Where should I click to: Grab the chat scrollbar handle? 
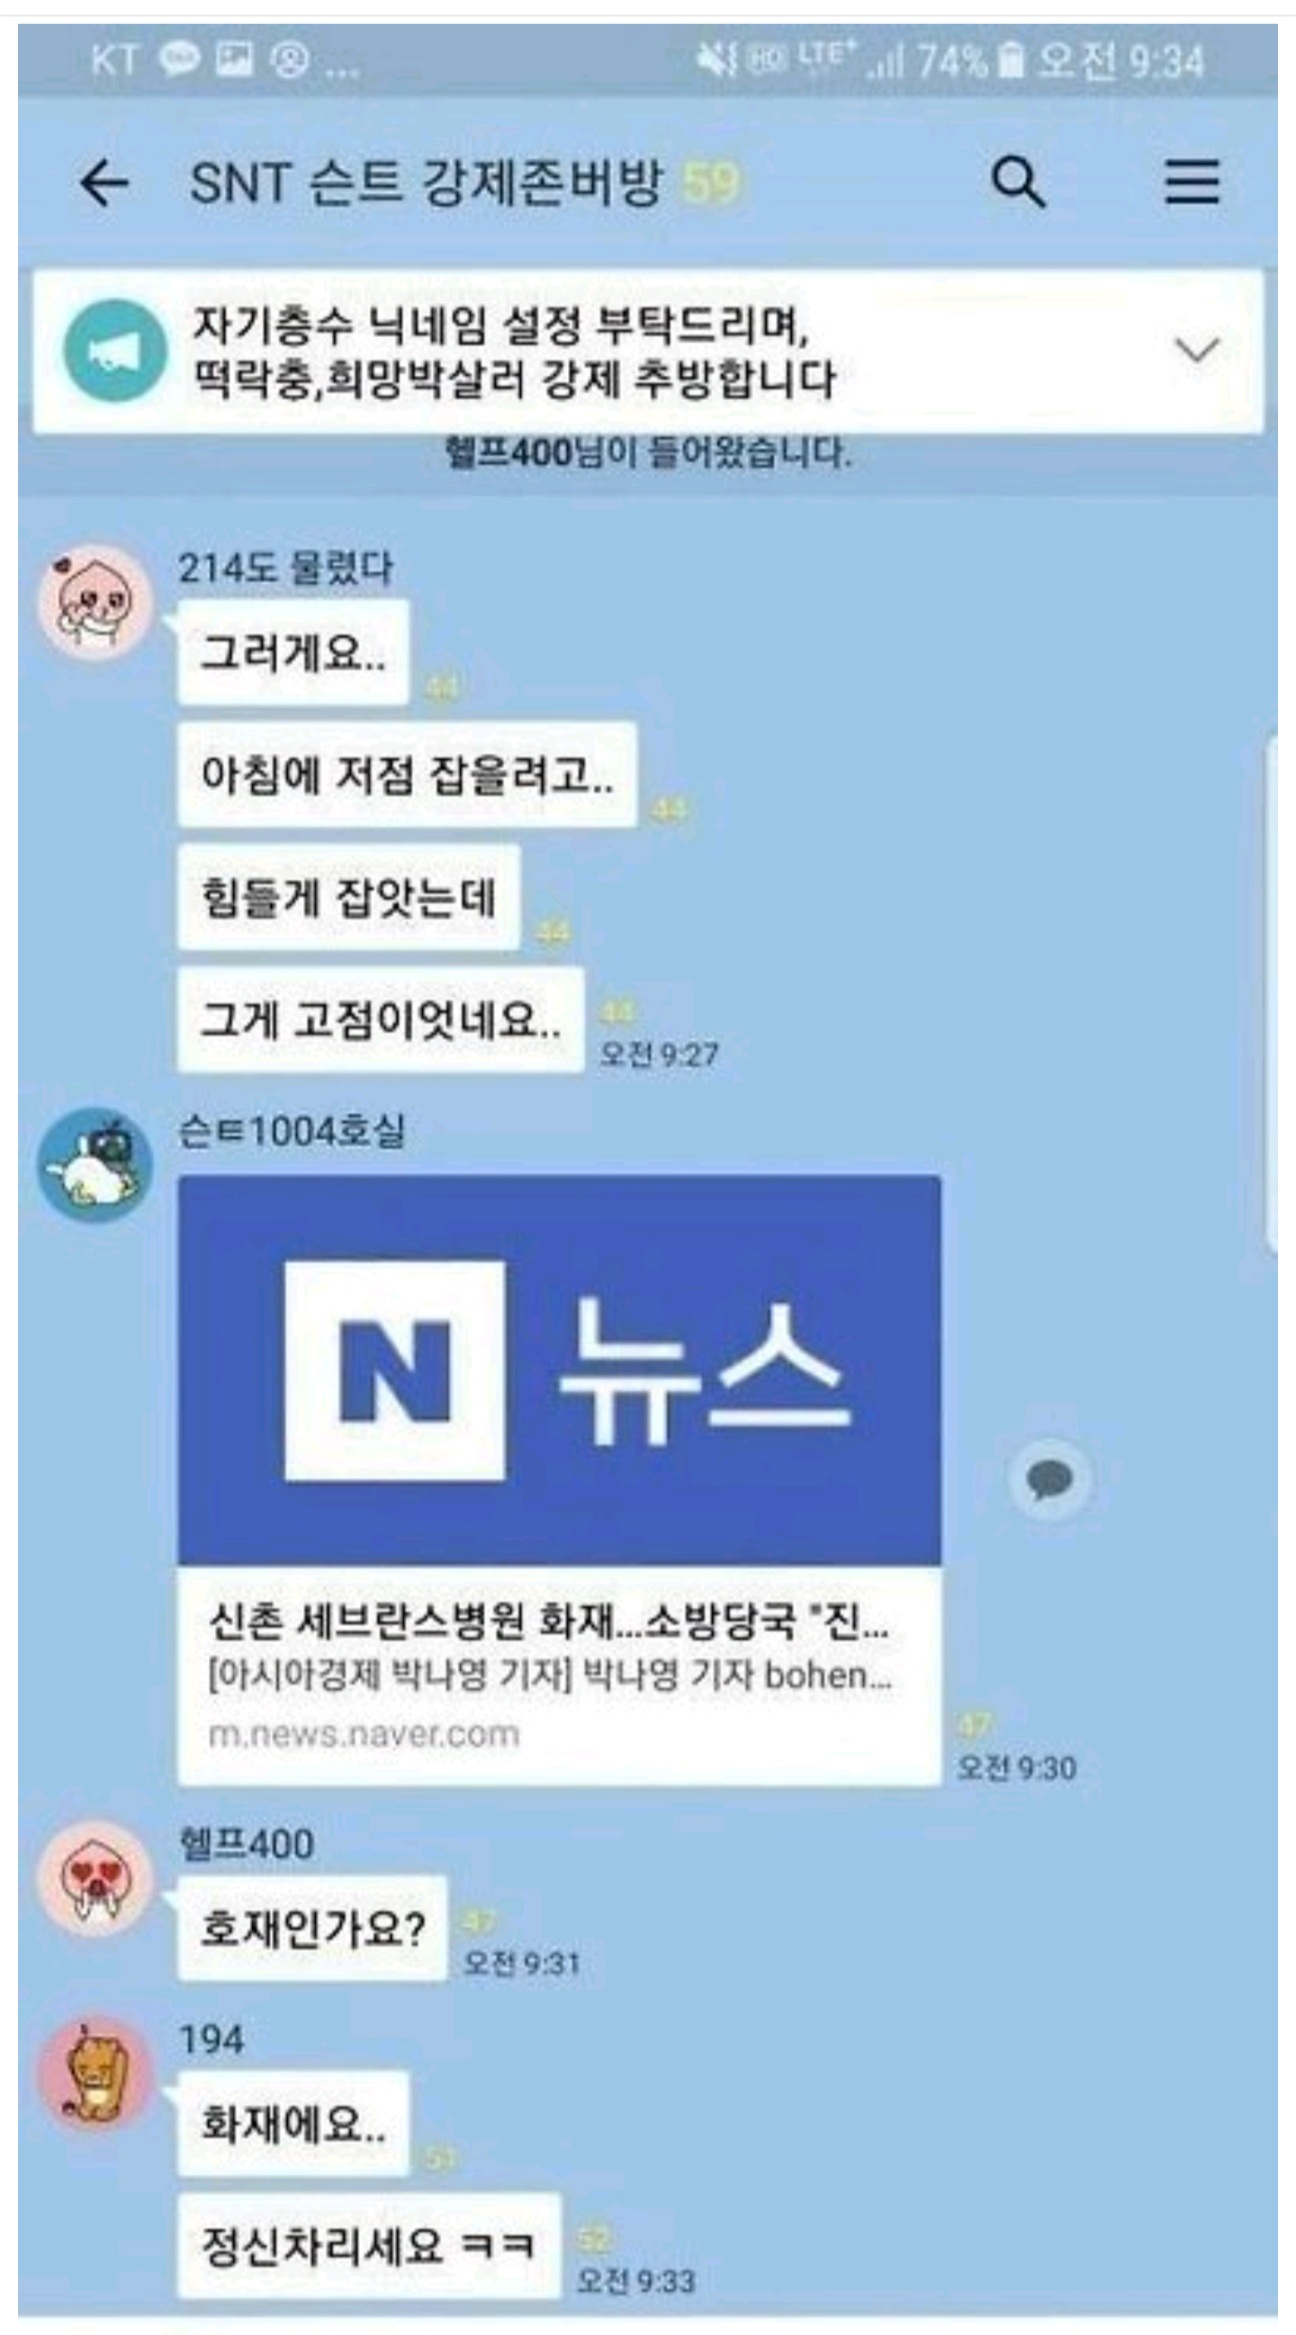[1272, 993]
